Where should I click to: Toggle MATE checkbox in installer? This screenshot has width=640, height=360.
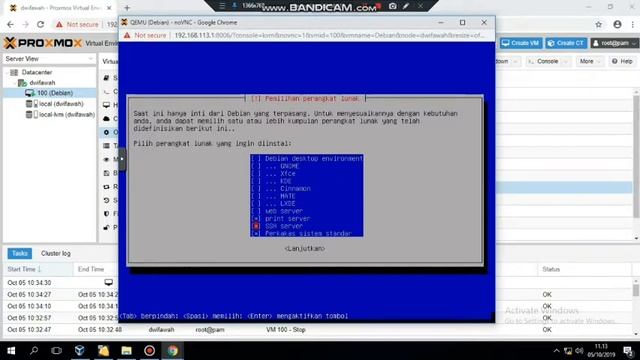256,196
